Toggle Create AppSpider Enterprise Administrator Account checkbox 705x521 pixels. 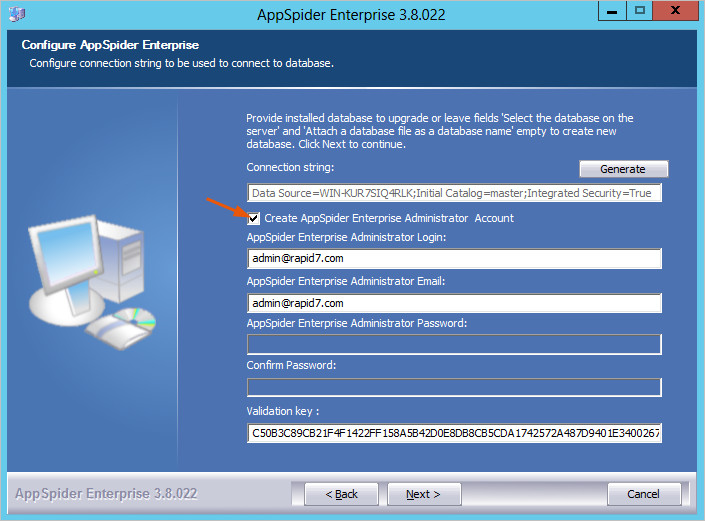[254, 218]
